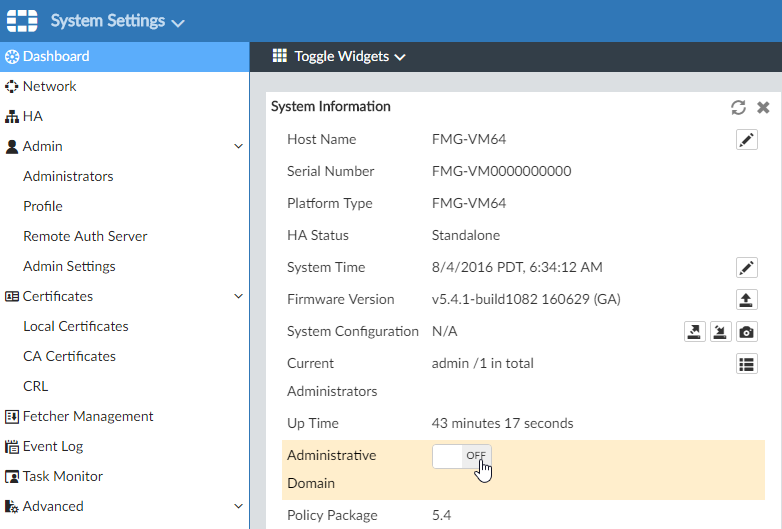This screenshot has height=529, width=782.
Task: Click the Fortinet logo icon
Action: point(23,21)
